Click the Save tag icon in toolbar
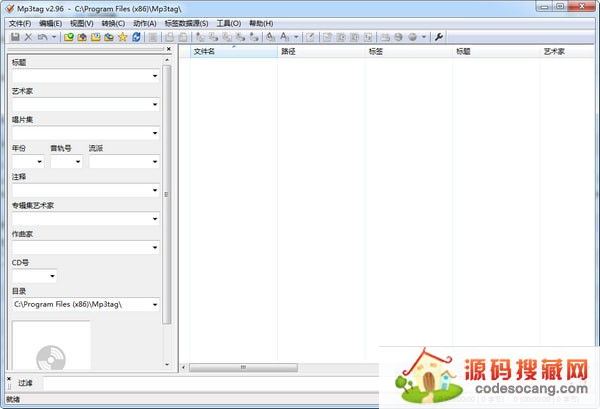 click(x=15, y=37)
